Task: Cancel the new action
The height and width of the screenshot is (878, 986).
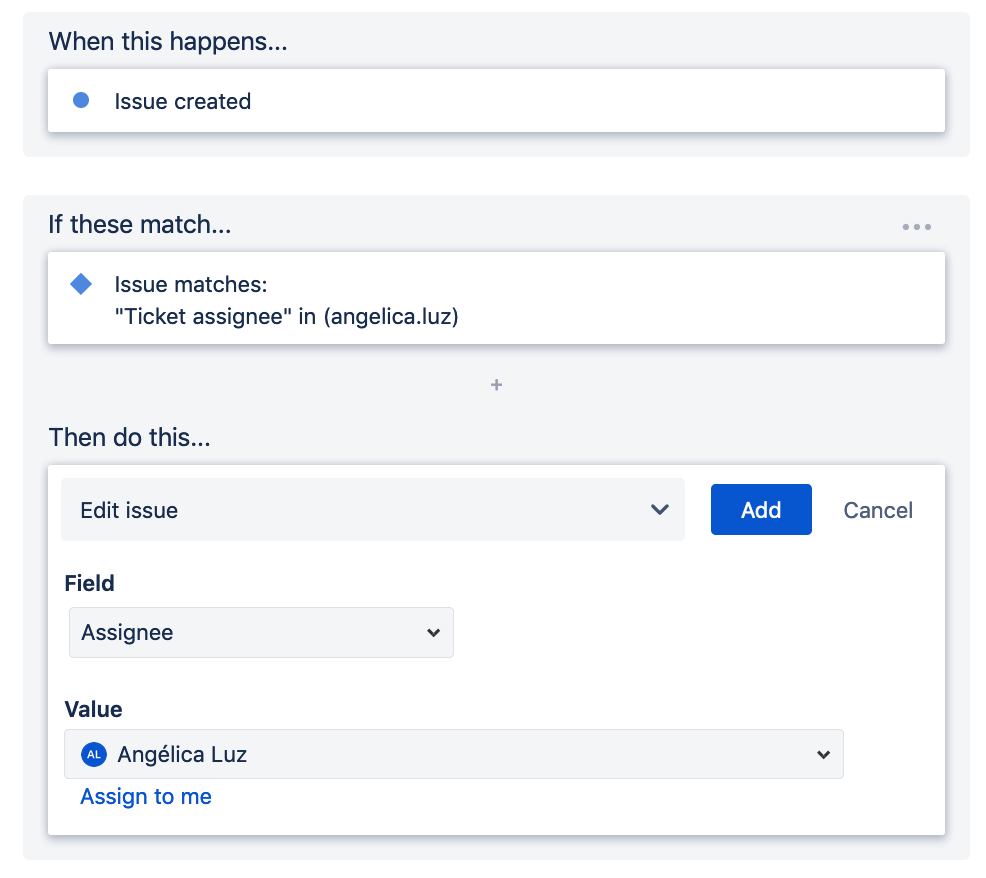Action: pyautogui.click(x=877, y=510)
